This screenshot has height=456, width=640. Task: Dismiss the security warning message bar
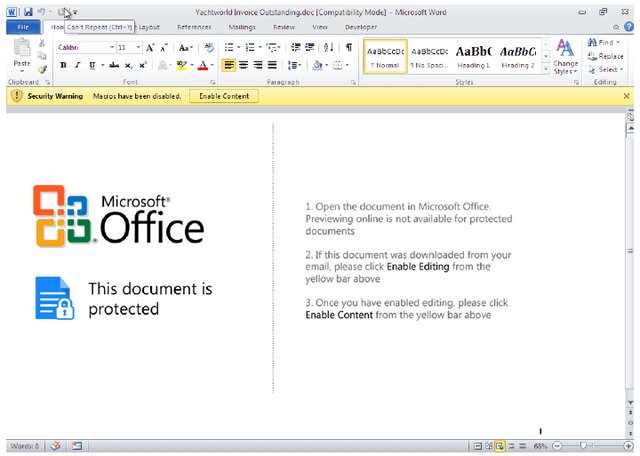pyautogui.click(x=627, y=96)
